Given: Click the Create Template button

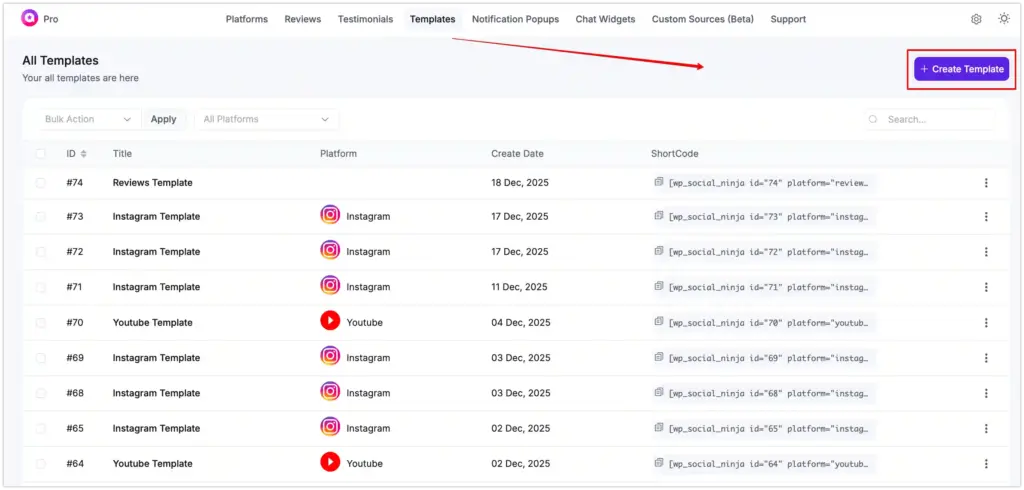Looking at the screenshot, I should [x=961, y=69].
